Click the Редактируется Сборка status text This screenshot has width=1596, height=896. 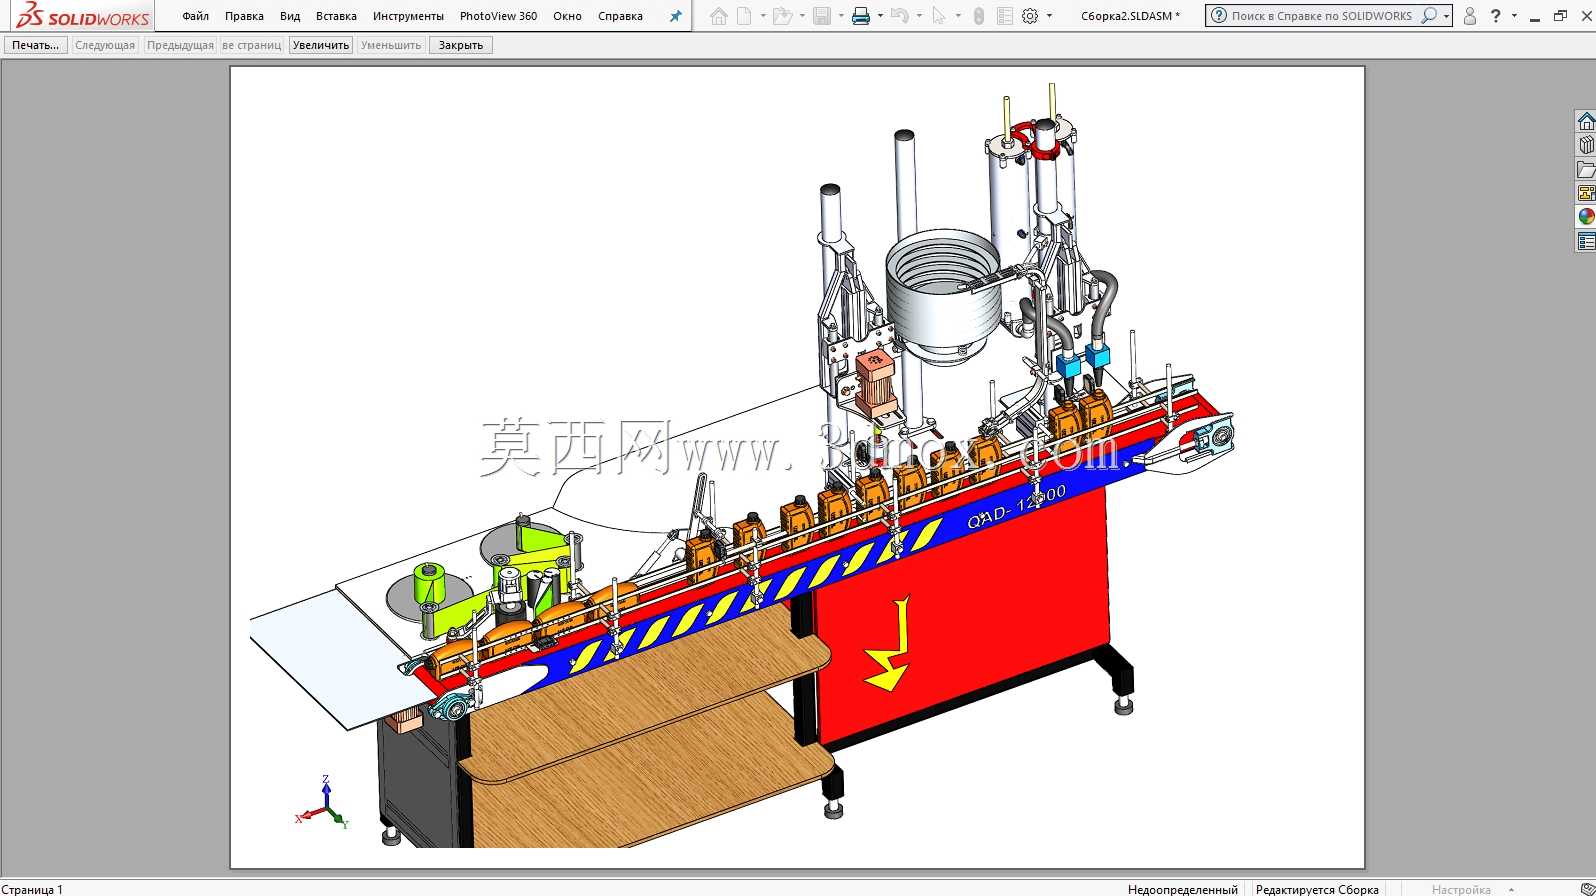point(1317,889)
